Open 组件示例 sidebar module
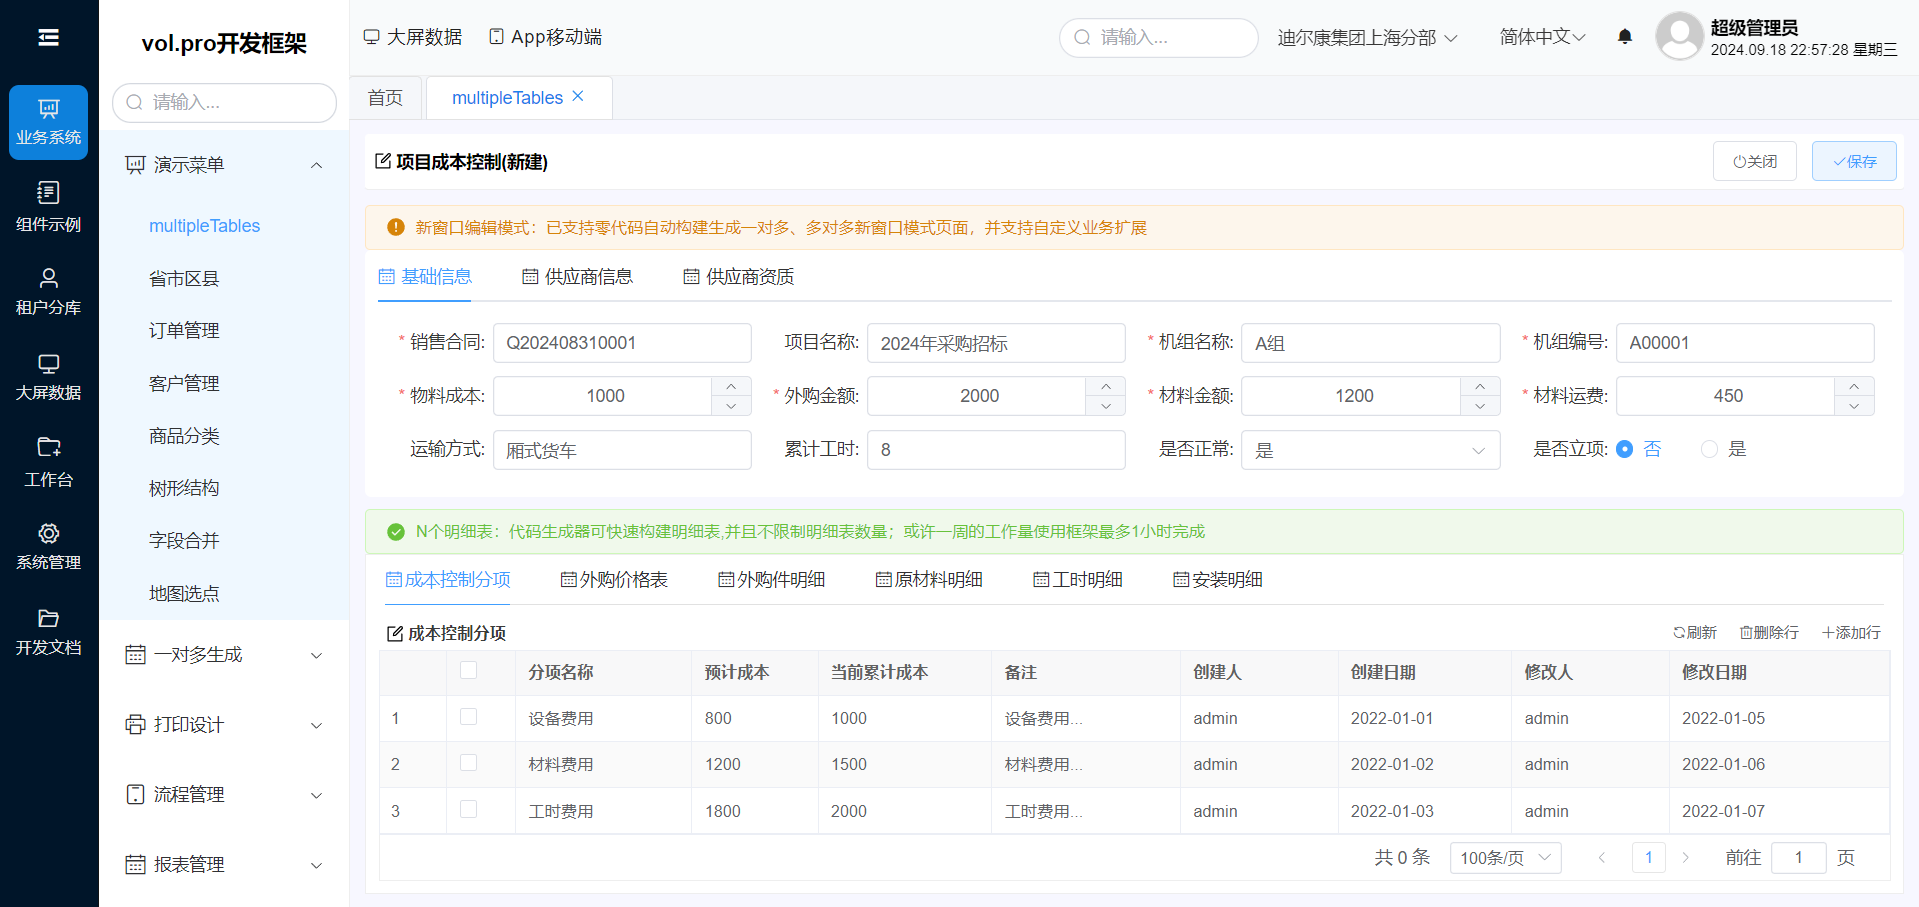The height and width of the screenshot is (907, 1919). [x=48, y=207]
